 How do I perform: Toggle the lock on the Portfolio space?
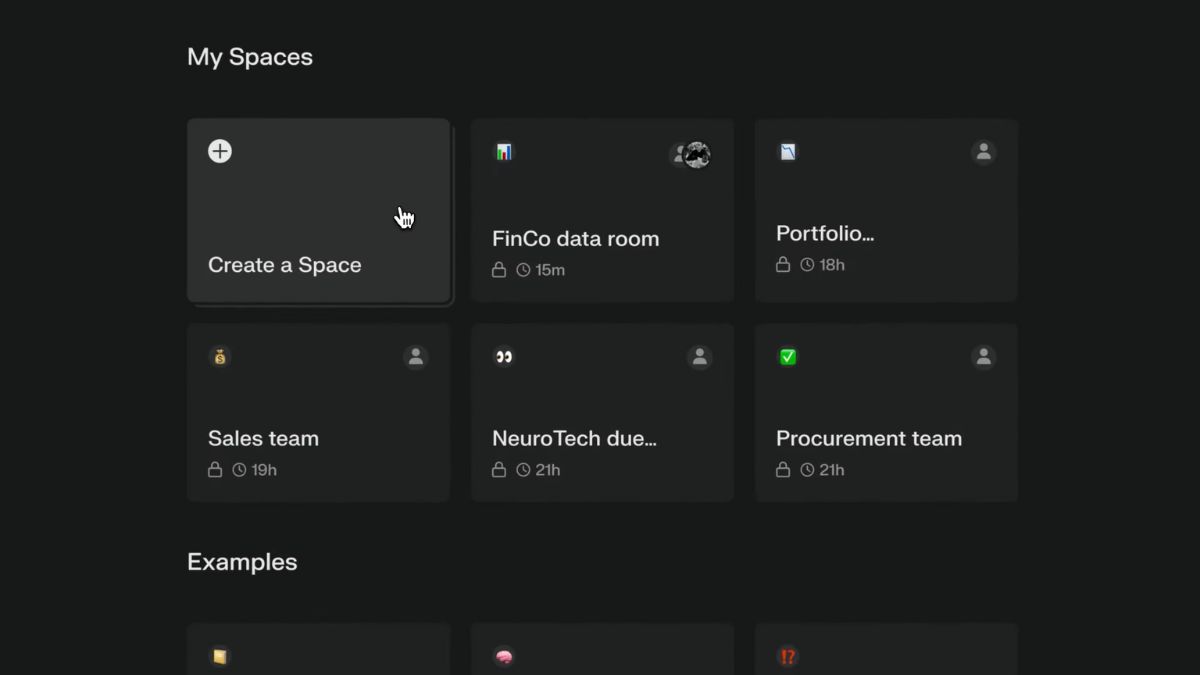click(x=783, y=264)
